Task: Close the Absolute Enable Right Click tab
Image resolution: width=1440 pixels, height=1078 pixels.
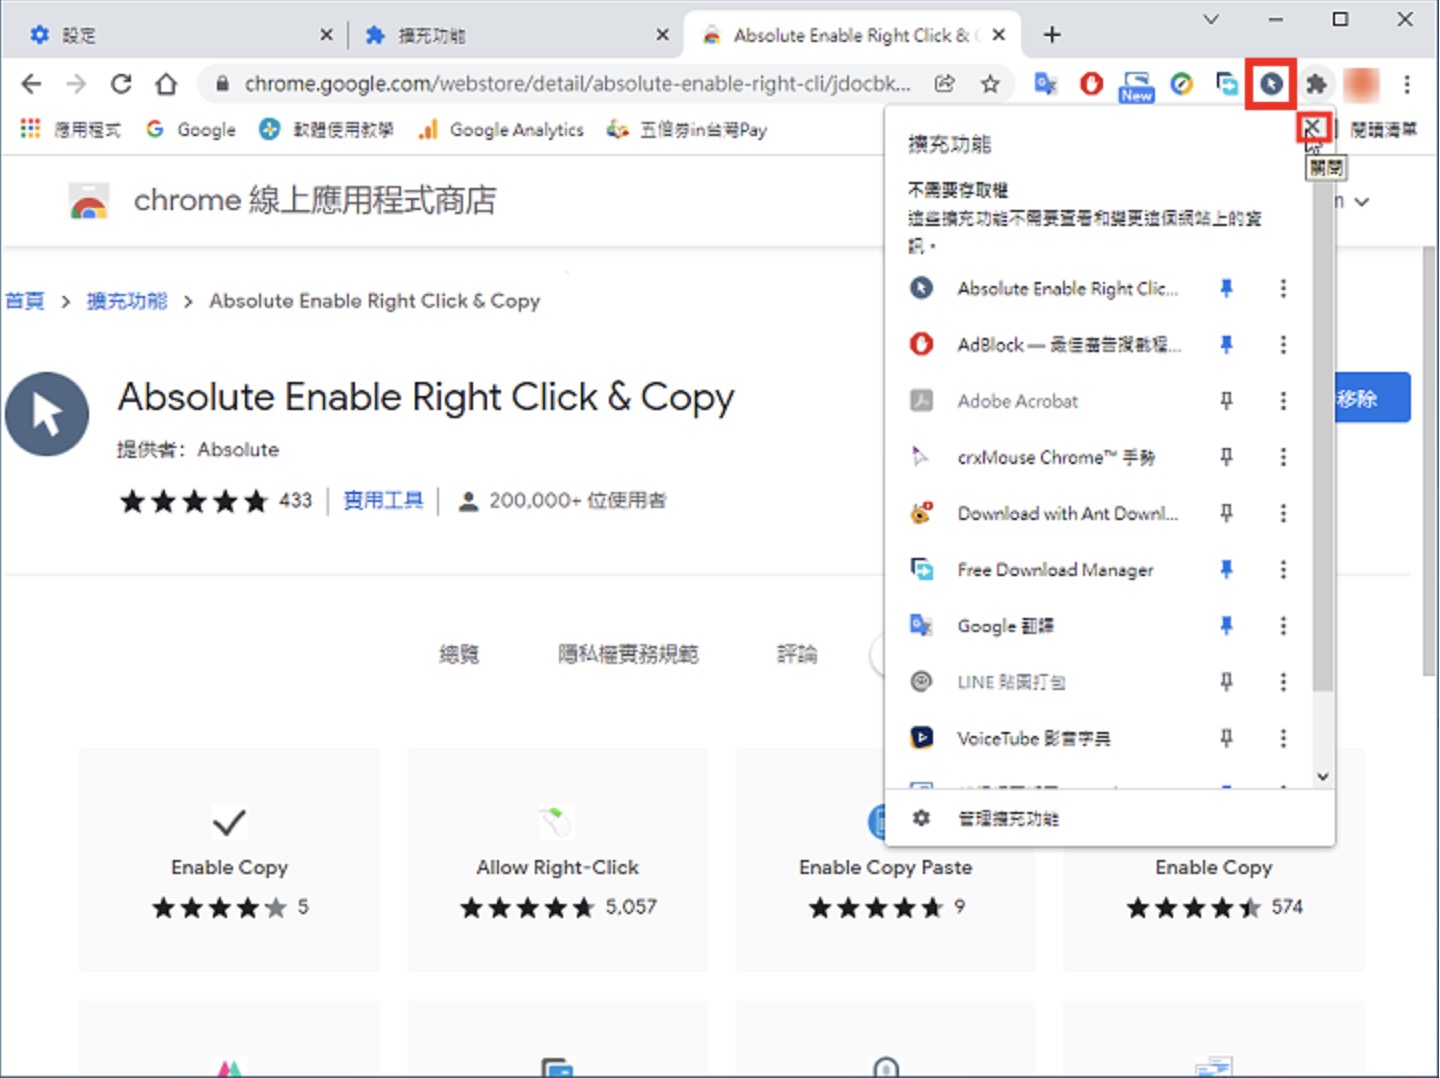Action: click(999, 35)
